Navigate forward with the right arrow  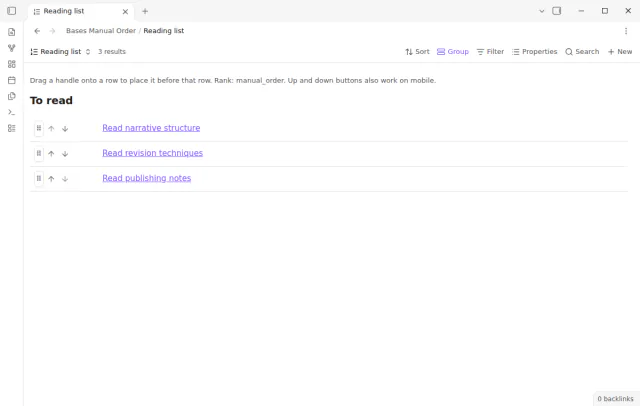pos(52,31)
